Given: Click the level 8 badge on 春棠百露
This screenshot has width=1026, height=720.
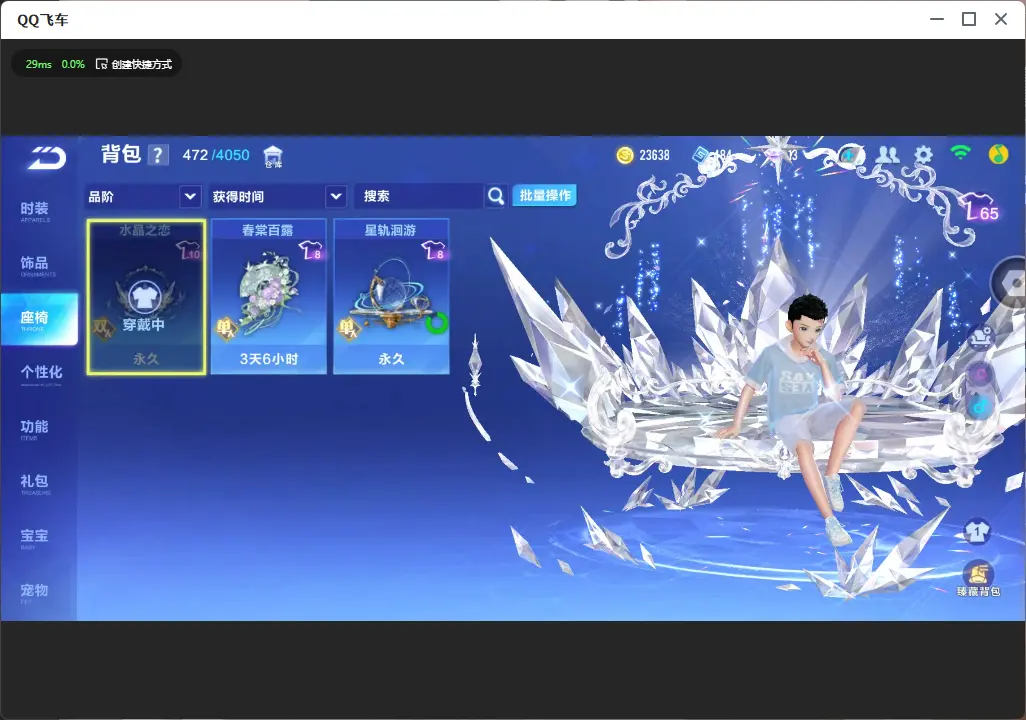Looking at the screenshot, I should [310, 250].
